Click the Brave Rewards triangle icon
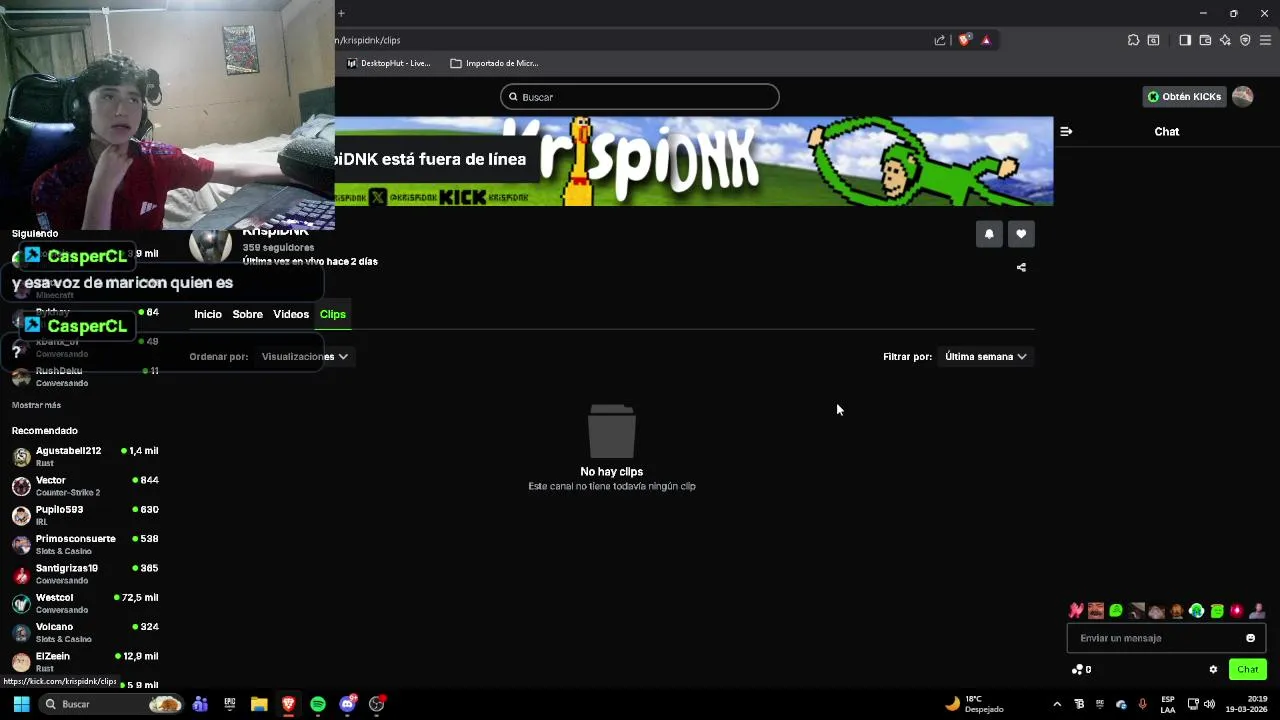The width and height of the screenshot is (1280, 720). coord(986,40)
